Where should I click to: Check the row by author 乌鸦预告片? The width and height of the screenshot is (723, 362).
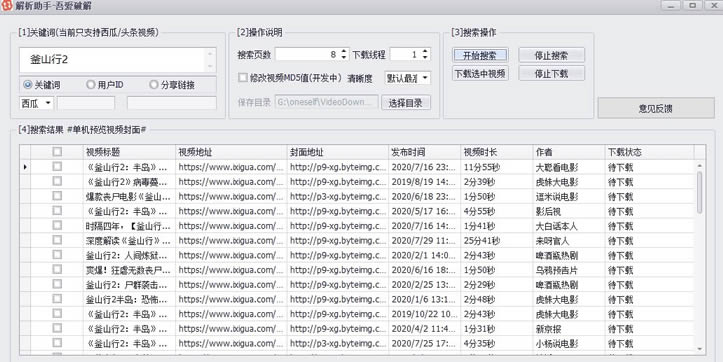coord(57,269)
